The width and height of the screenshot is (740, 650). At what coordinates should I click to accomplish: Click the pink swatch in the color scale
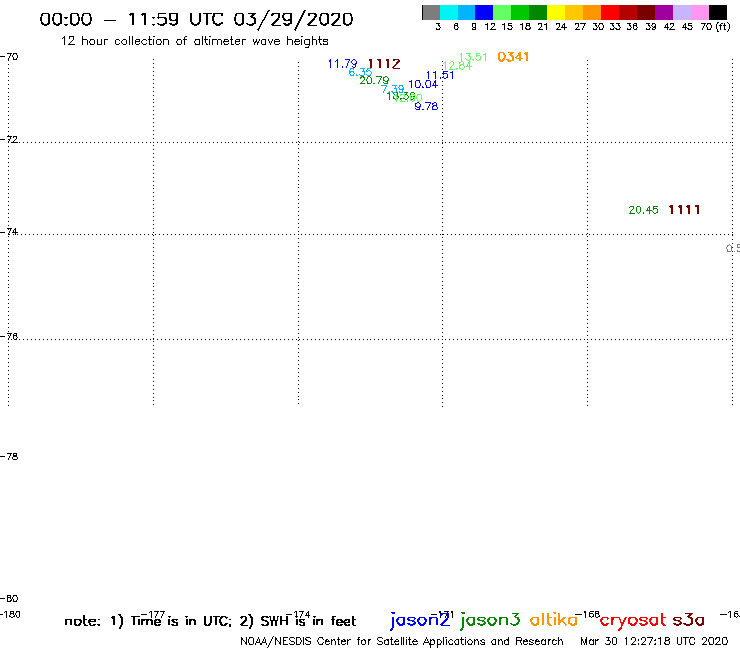point(699,12)
